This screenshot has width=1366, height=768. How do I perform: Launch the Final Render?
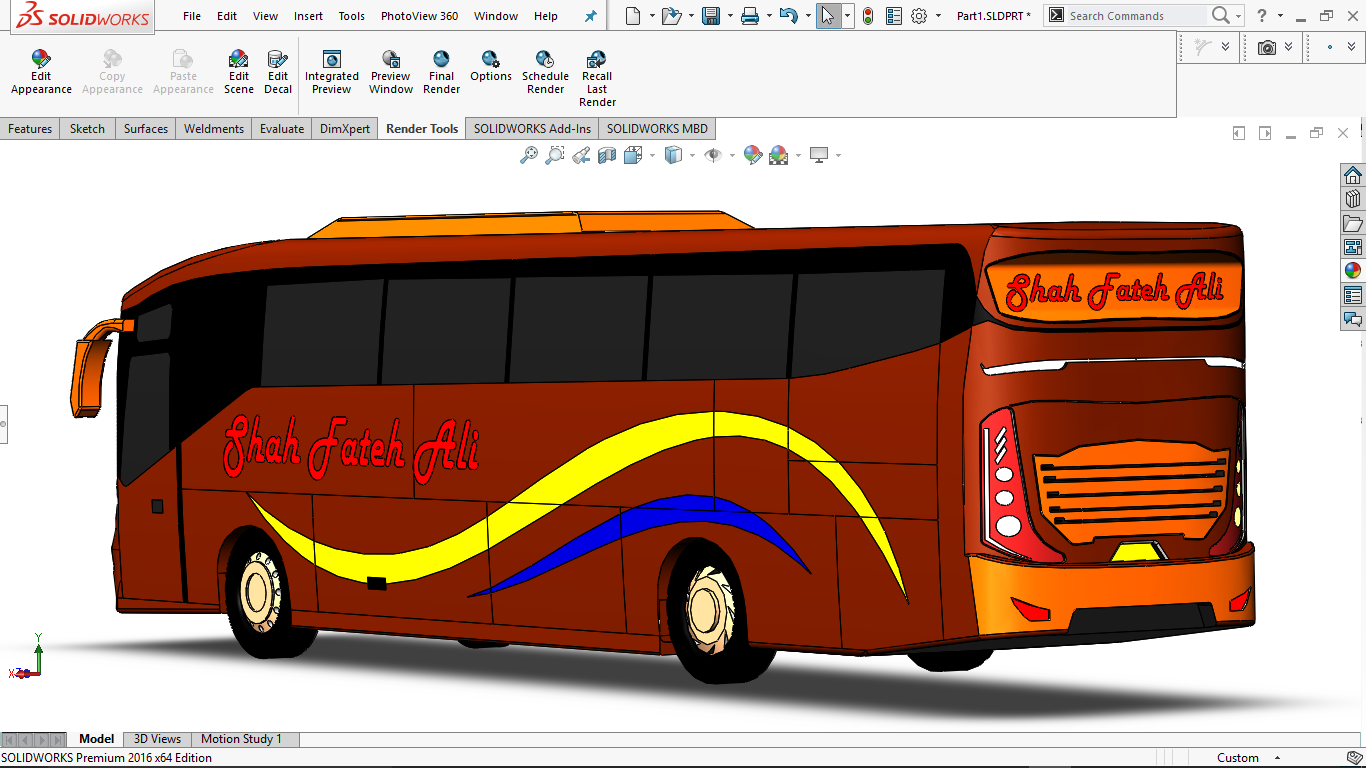click(x=441, y=72)
